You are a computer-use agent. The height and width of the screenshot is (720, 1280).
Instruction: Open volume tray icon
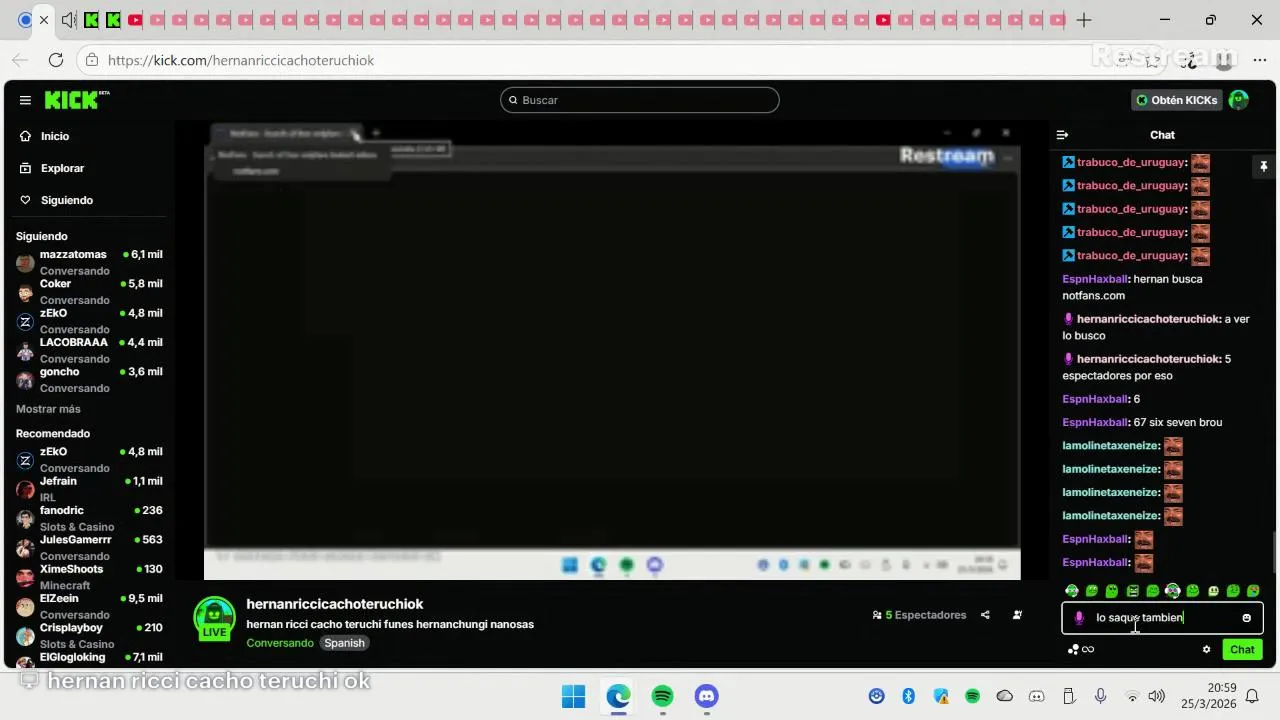(x=1157, y=696)
